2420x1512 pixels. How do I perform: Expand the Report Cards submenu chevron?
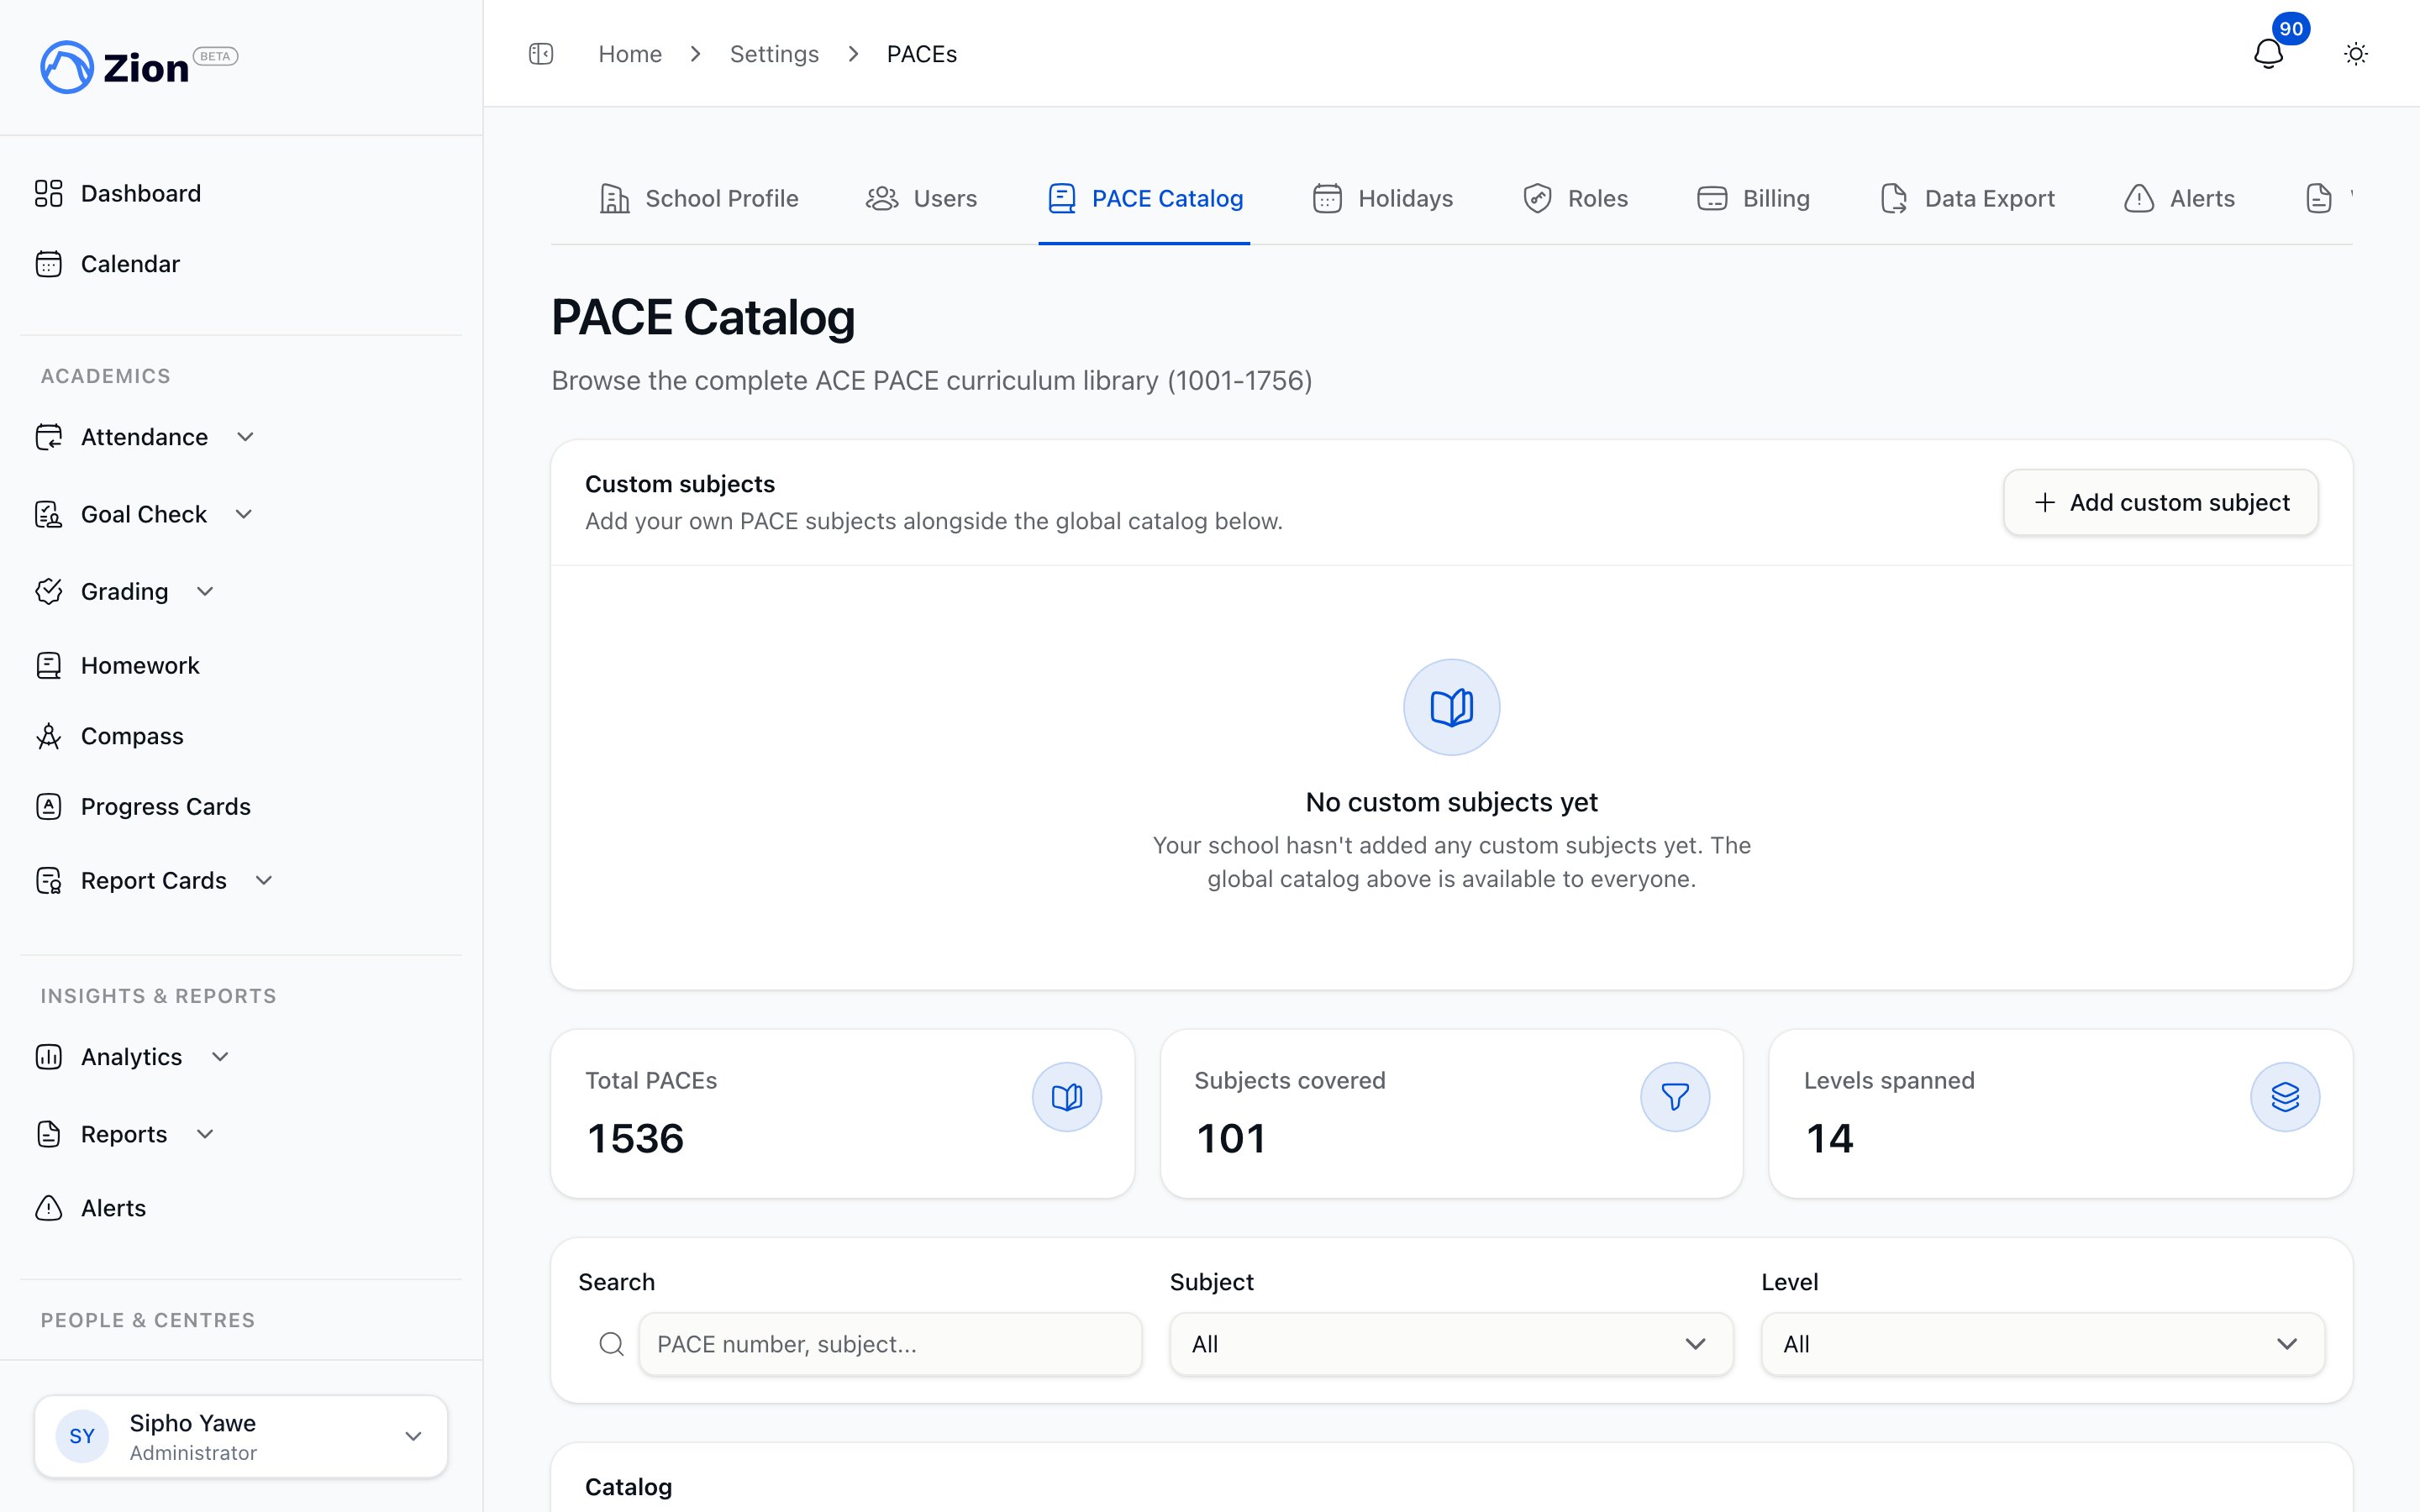tap(264, 880)
